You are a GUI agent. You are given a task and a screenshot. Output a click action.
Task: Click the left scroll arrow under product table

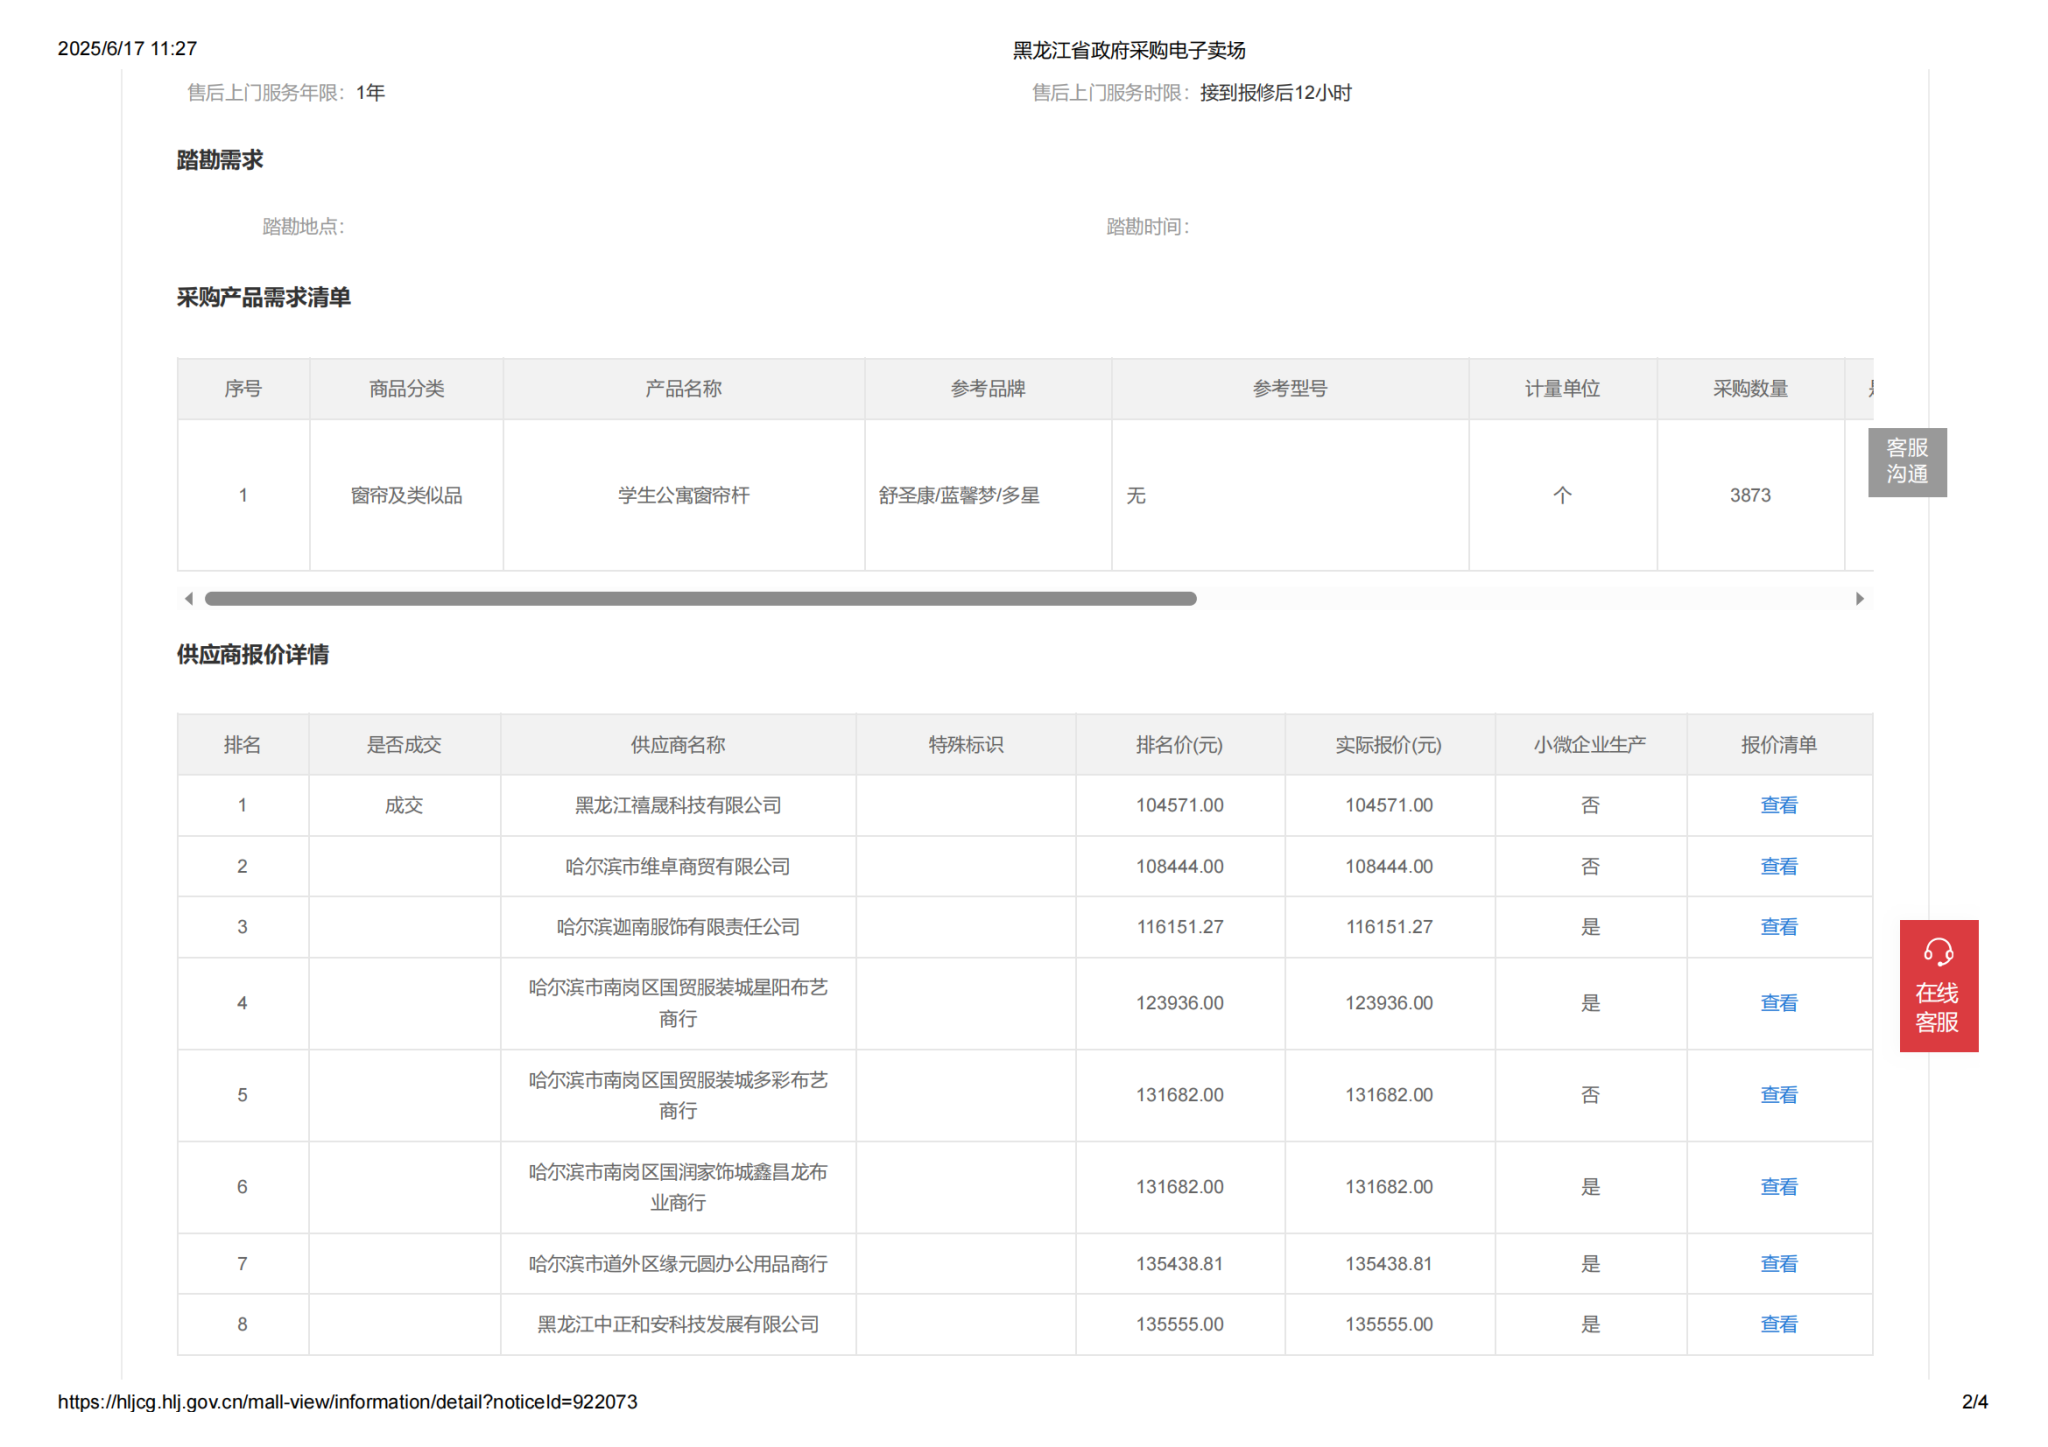point(189,599)
